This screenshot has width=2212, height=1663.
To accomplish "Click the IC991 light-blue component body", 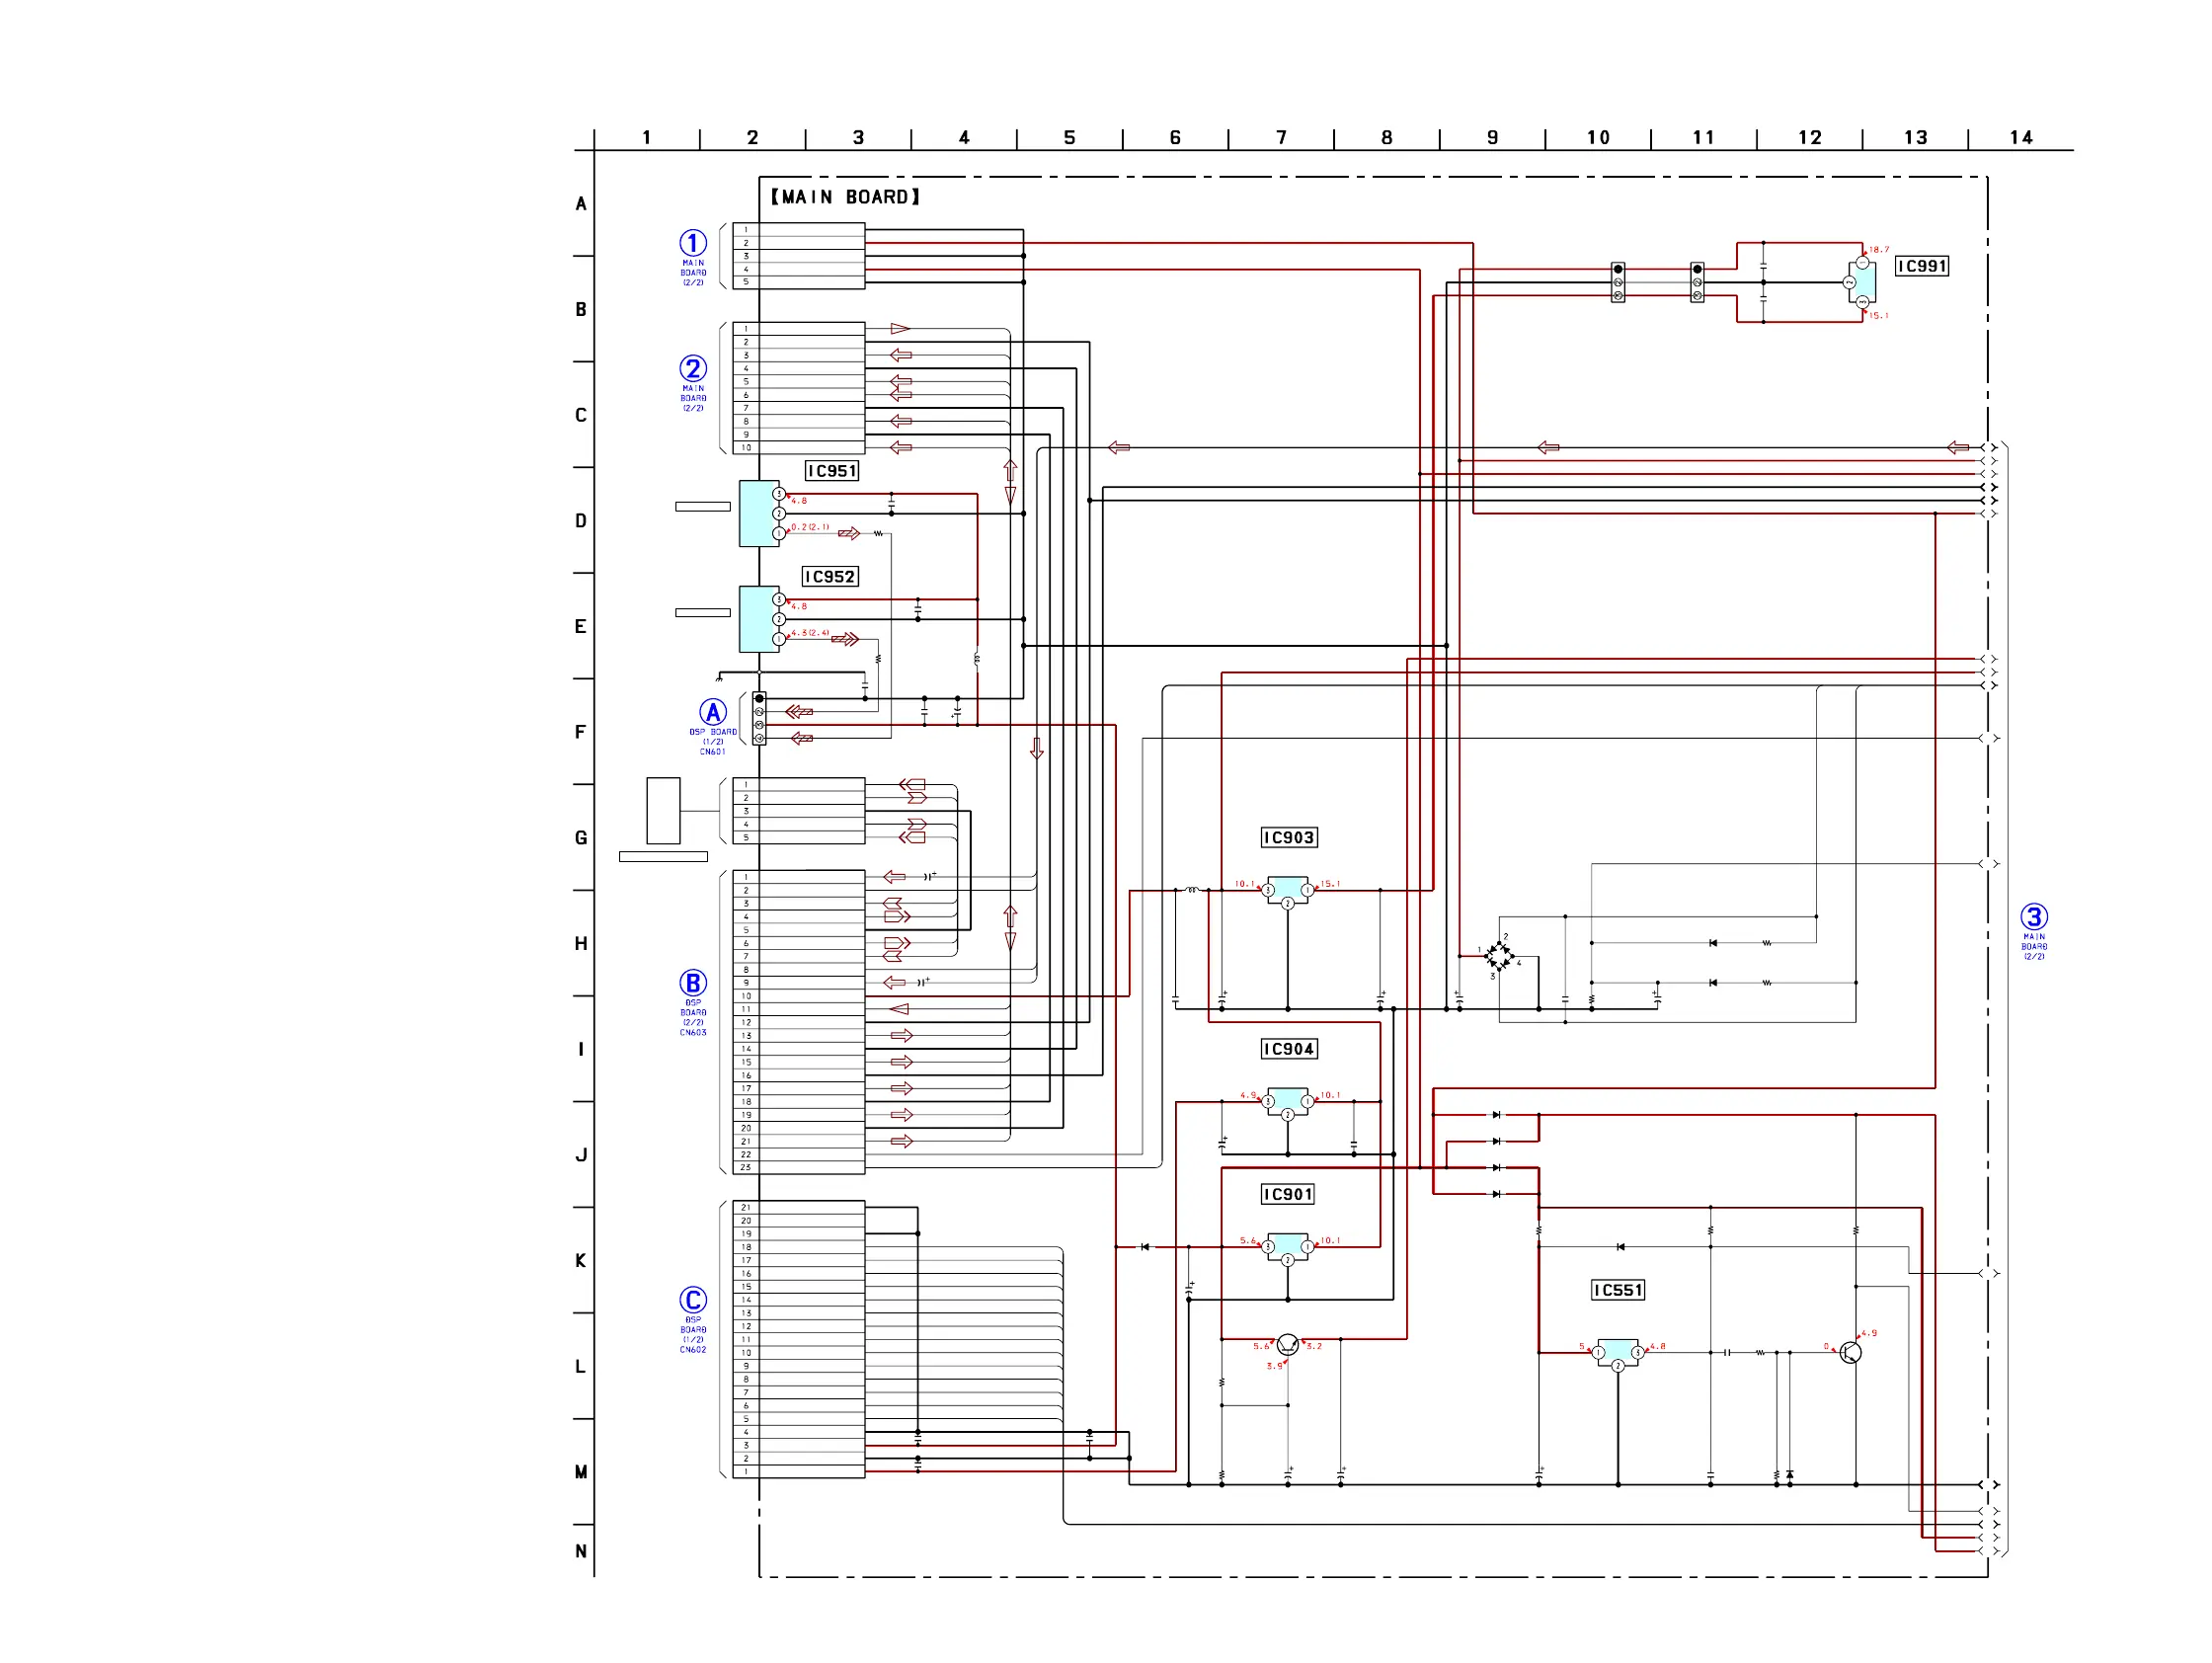I will coord(1867,282).
